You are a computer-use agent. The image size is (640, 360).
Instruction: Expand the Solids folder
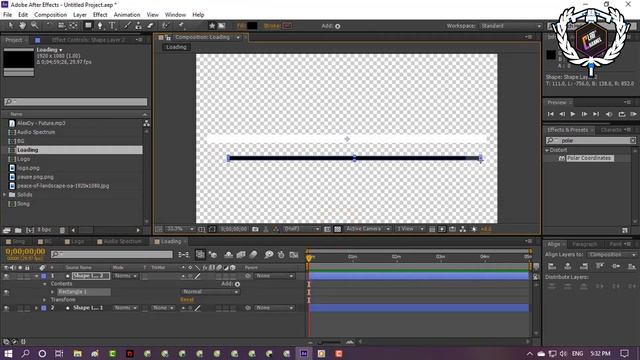[4, 195]
